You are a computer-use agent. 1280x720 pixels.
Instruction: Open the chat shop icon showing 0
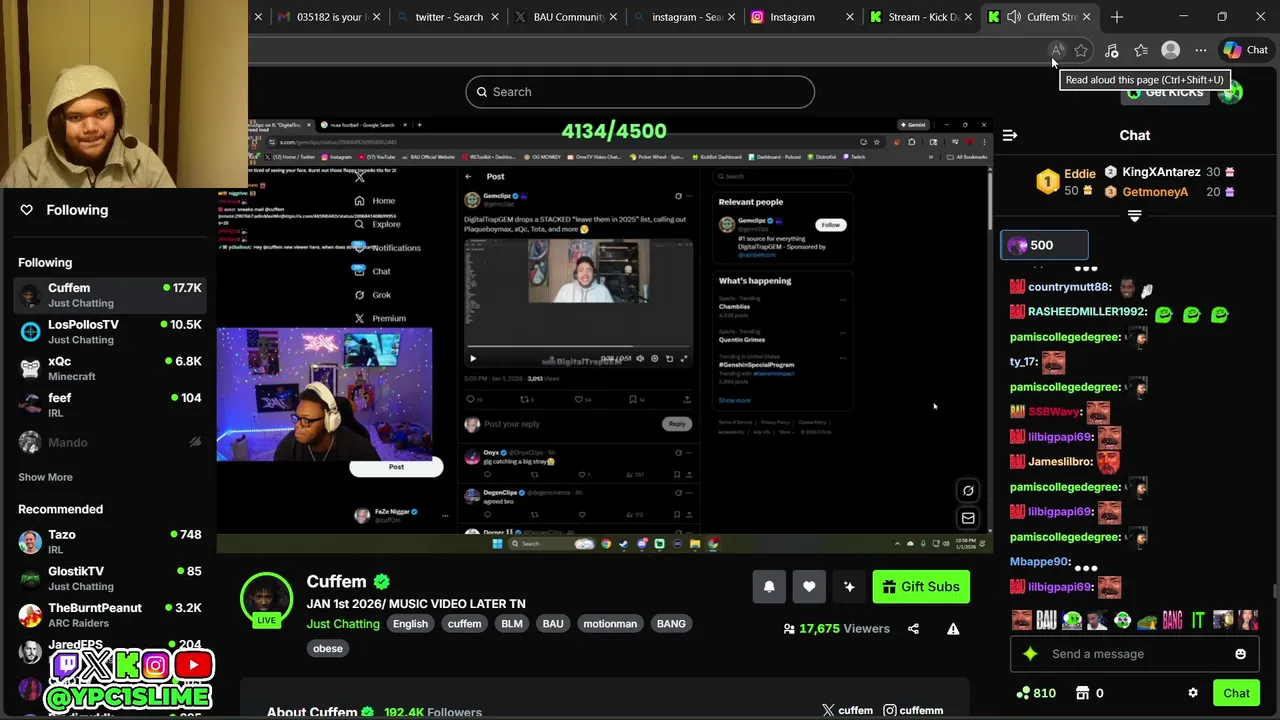tap(1090, 693)
